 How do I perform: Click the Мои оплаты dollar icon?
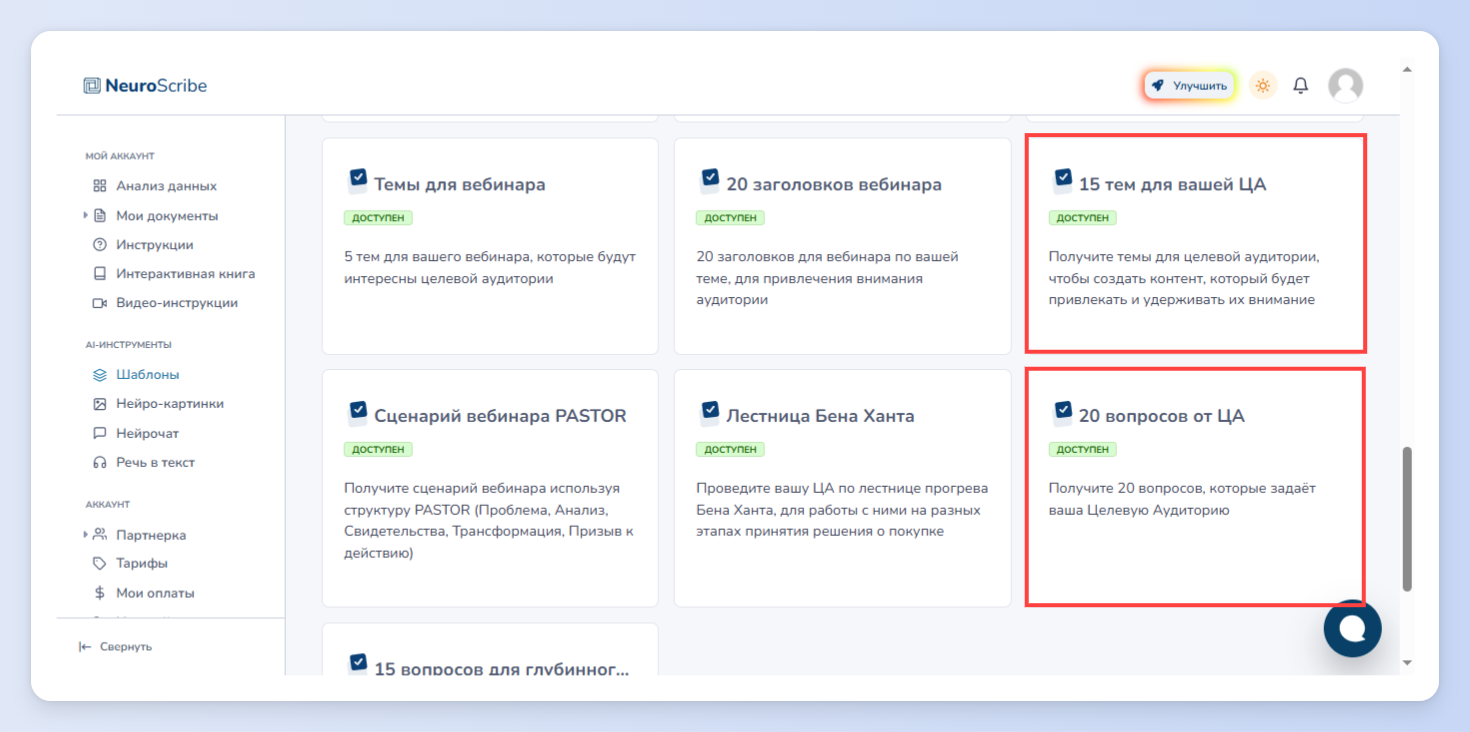tap(100, 593)
